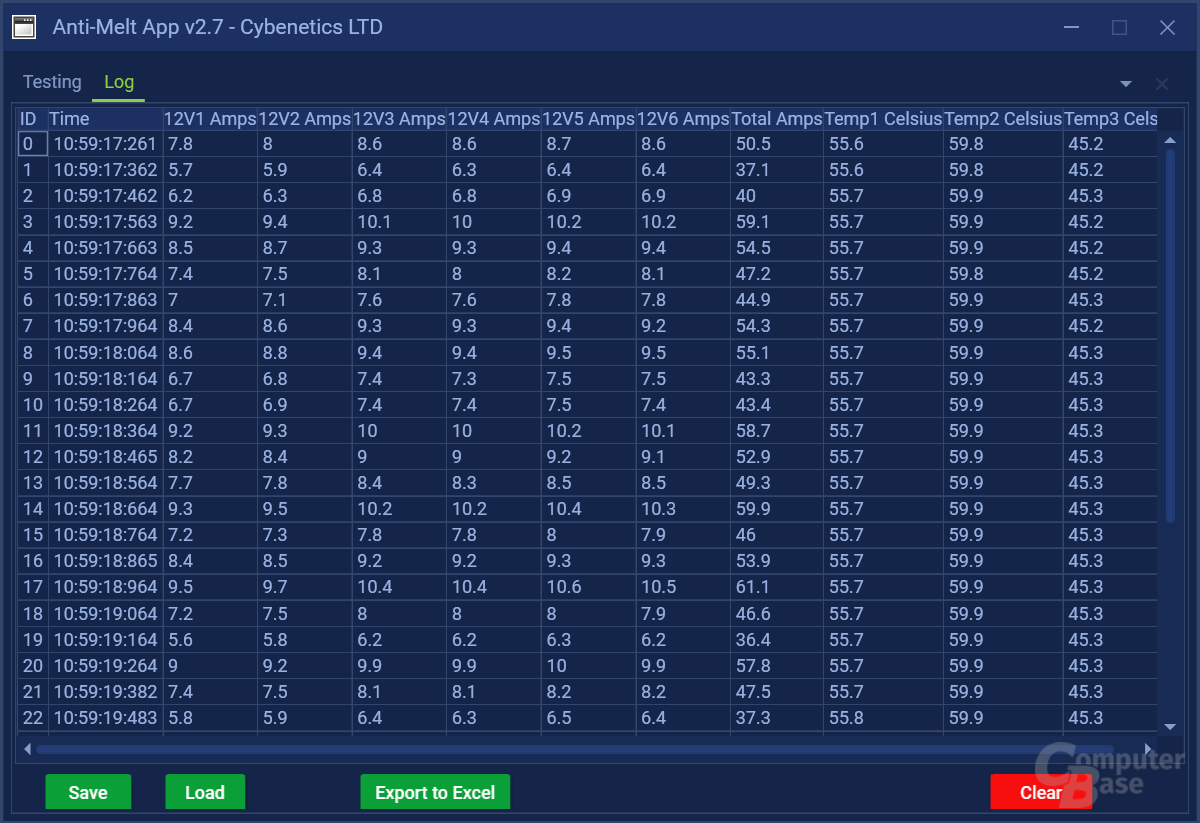The width and height of the screenshot is (1200, 823).
Task: Select Total Amps cell 59.9
Action: tap(777, 509)
